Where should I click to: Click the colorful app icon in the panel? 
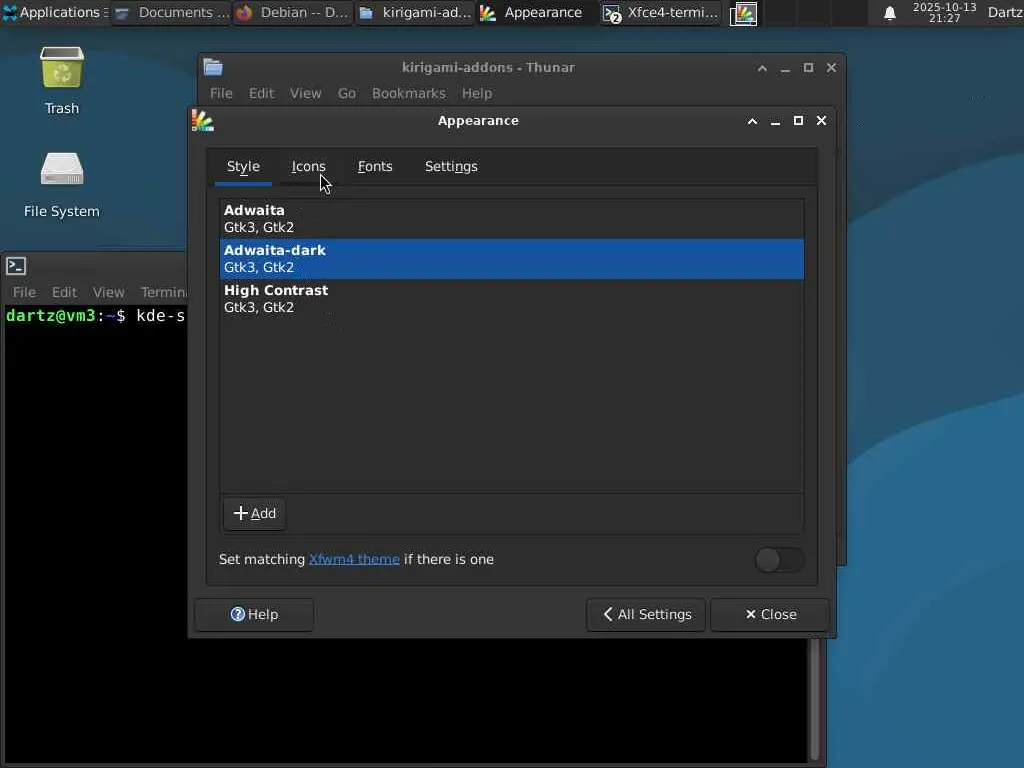[x=743, y=13]
